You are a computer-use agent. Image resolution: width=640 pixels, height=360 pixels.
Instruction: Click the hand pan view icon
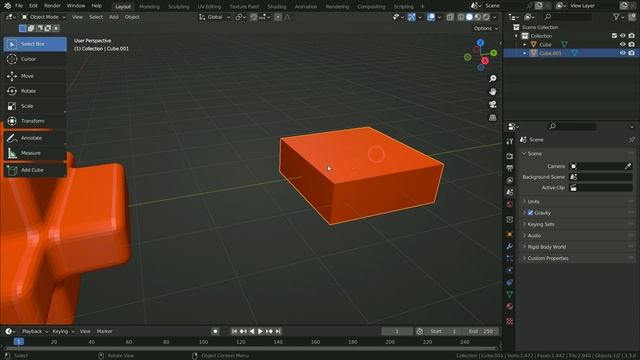(493, 91)
